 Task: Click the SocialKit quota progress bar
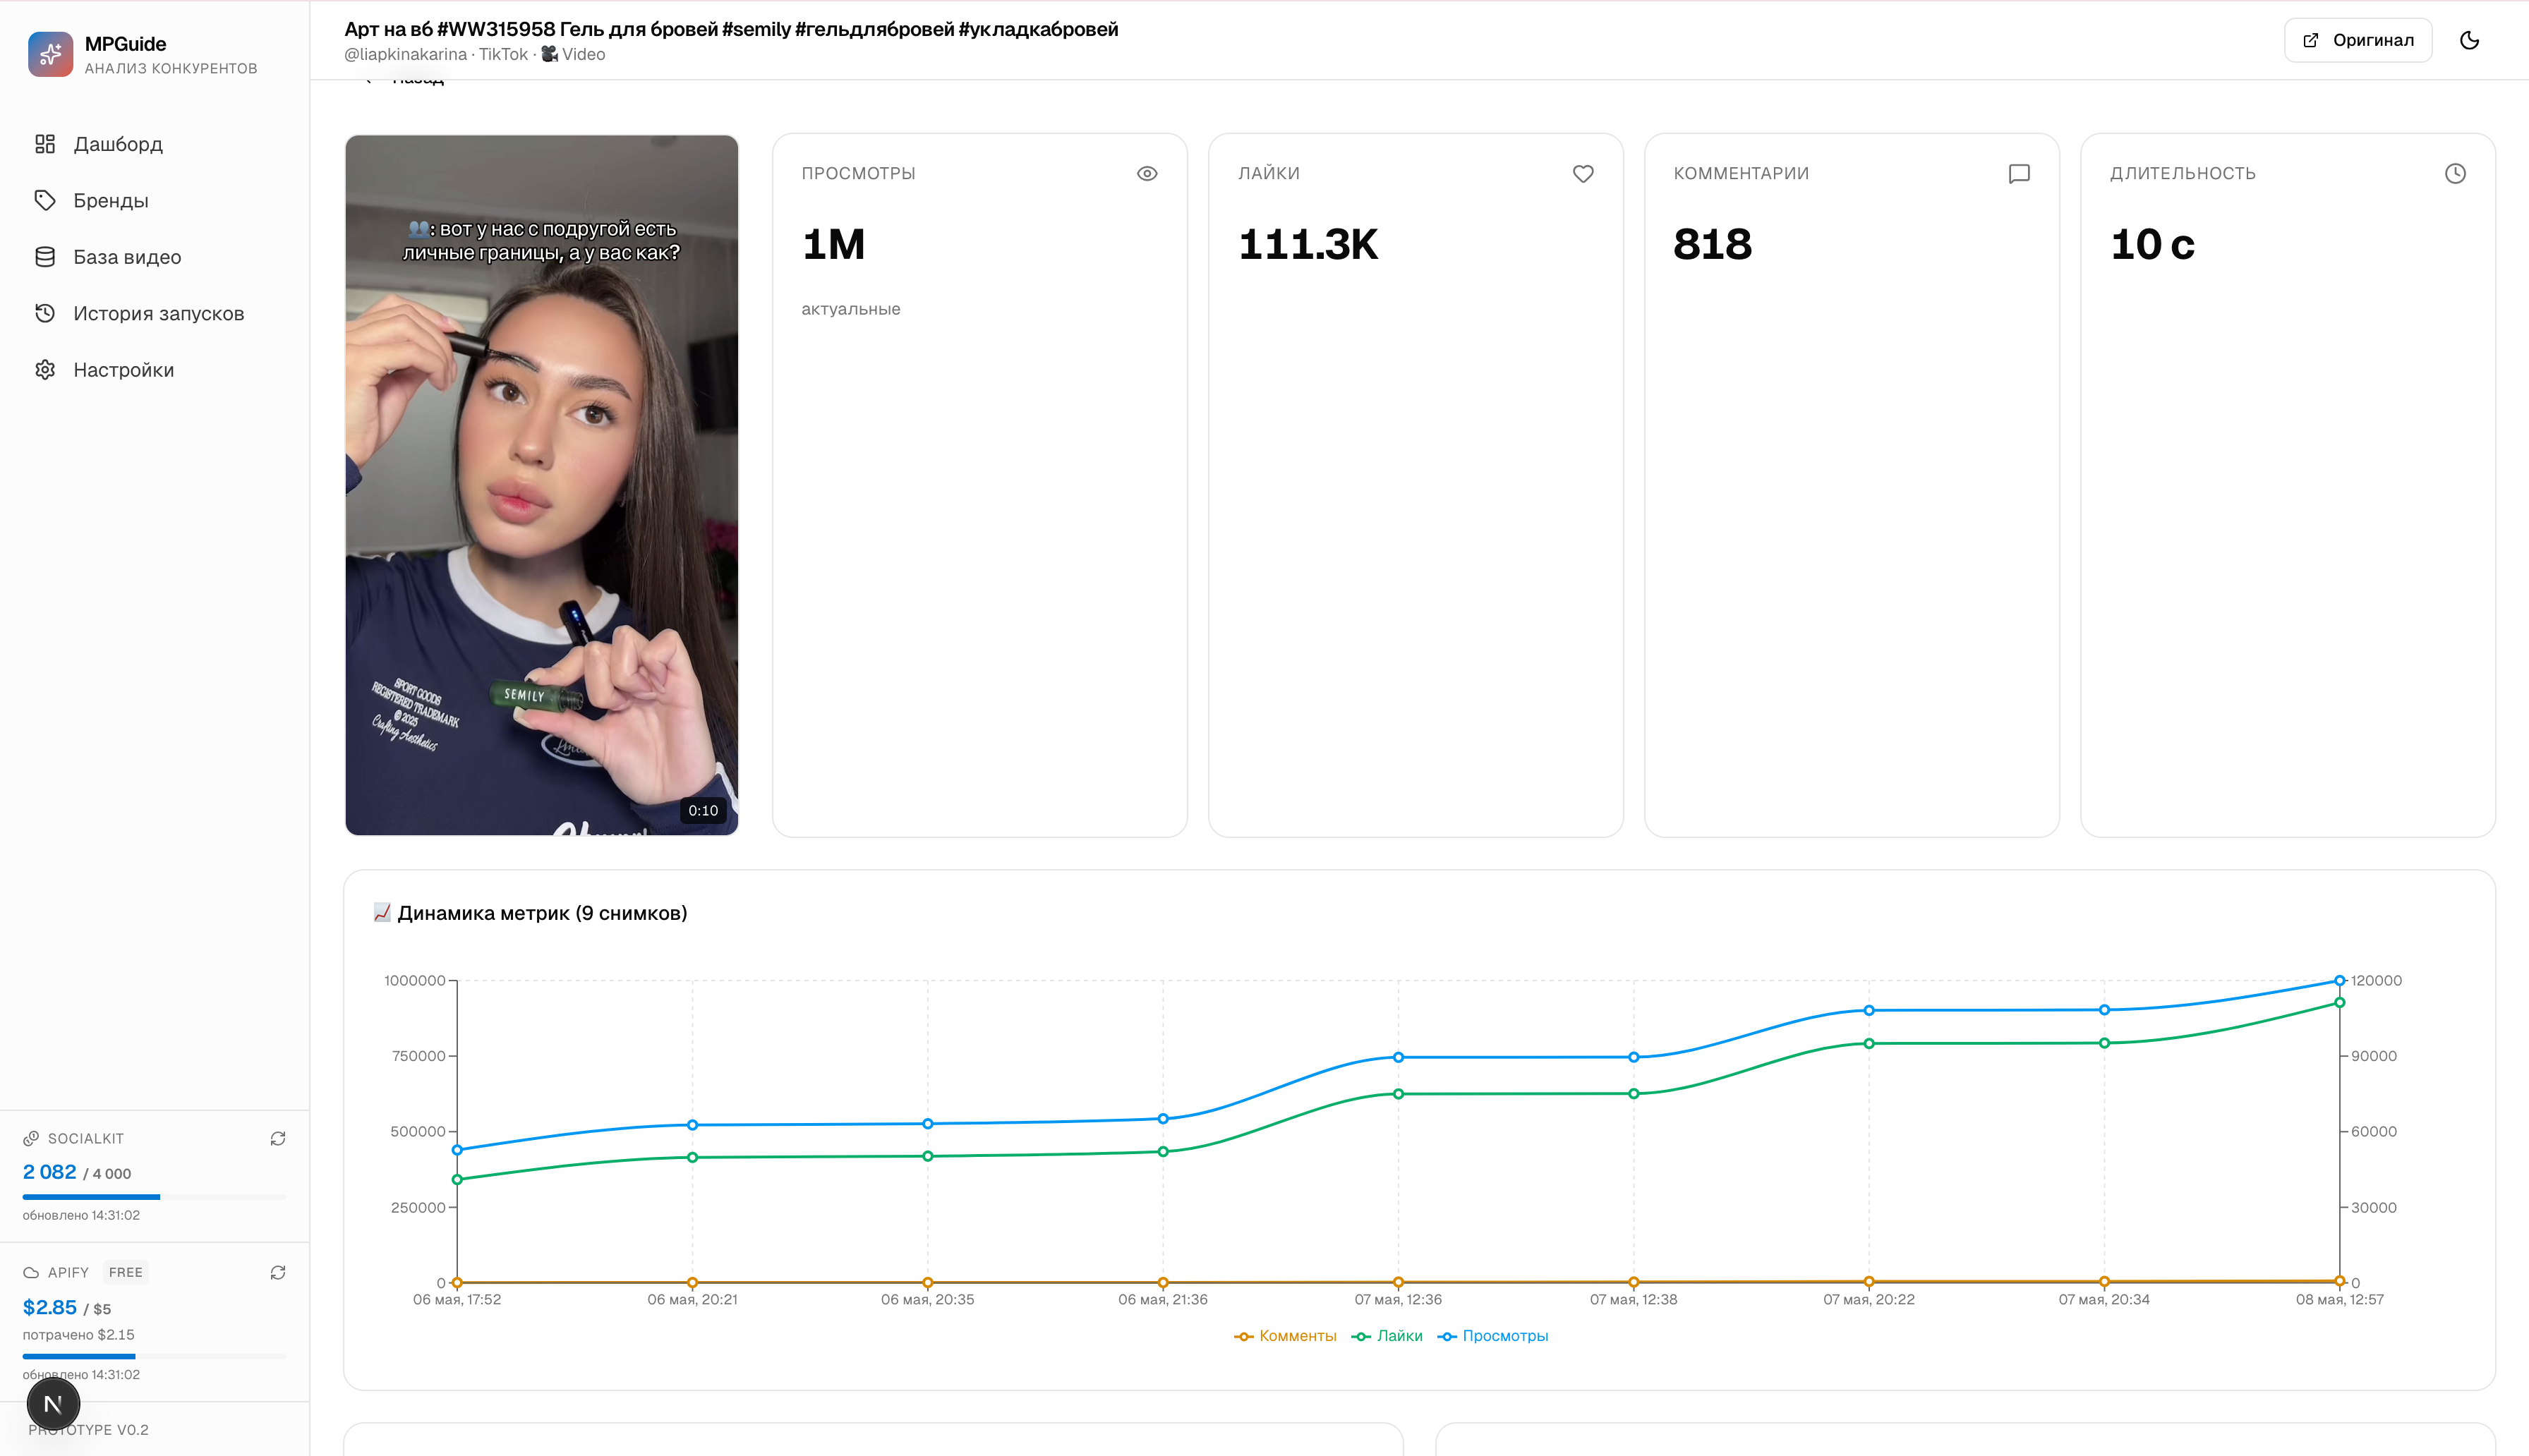coord(154,1196)
